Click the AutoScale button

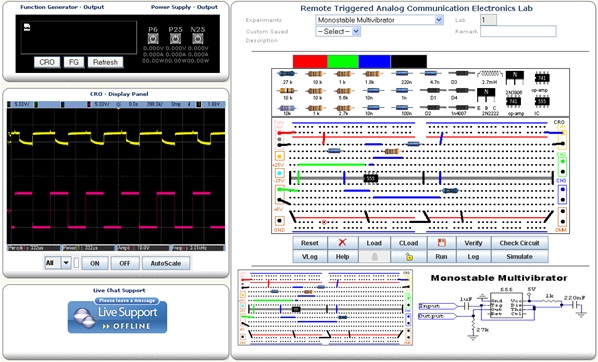[x=166, y=263]
